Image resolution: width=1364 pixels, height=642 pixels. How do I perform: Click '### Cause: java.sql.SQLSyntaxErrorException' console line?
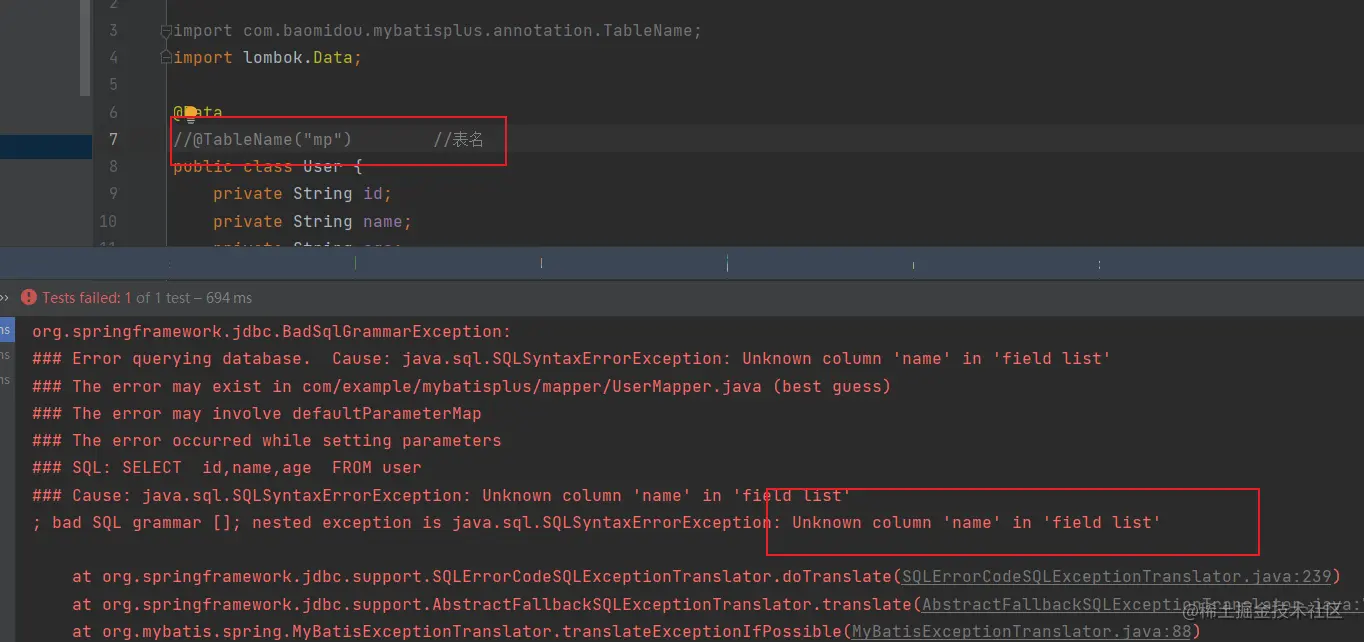pos(441,495)
